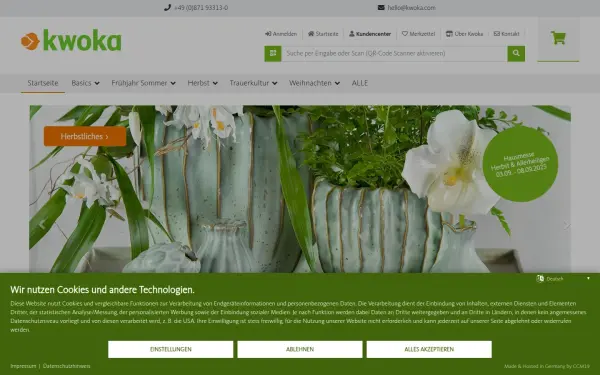
Task: Click the magnifier search button
Action: point(516,54)
